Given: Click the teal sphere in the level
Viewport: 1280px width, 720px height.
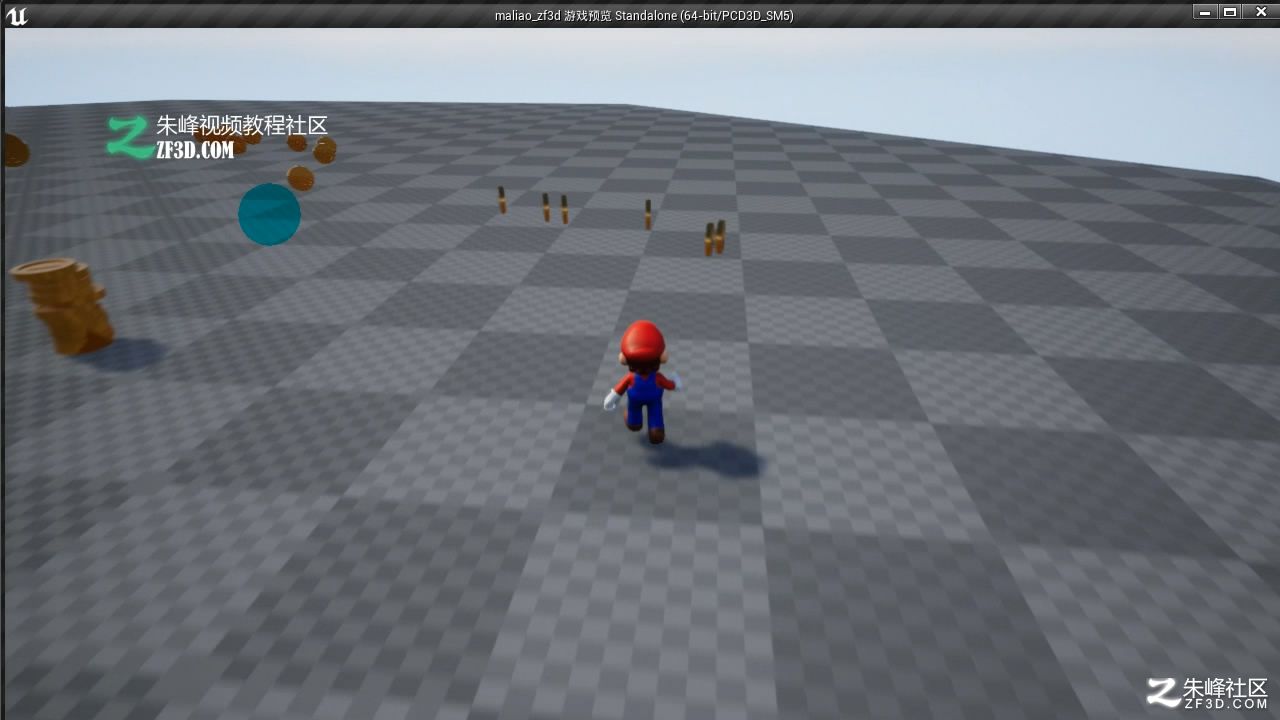Looking at the screenshot, I should coord(269,214).
